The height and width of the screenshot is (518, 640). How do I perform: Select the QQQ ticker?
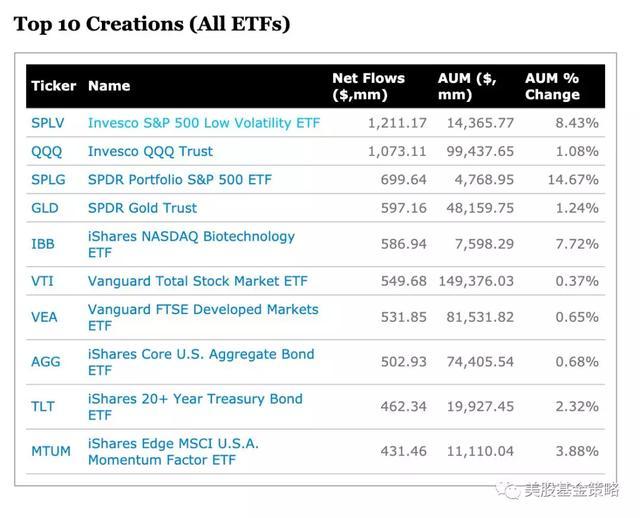pyautogui.click(x=46, y=152)
